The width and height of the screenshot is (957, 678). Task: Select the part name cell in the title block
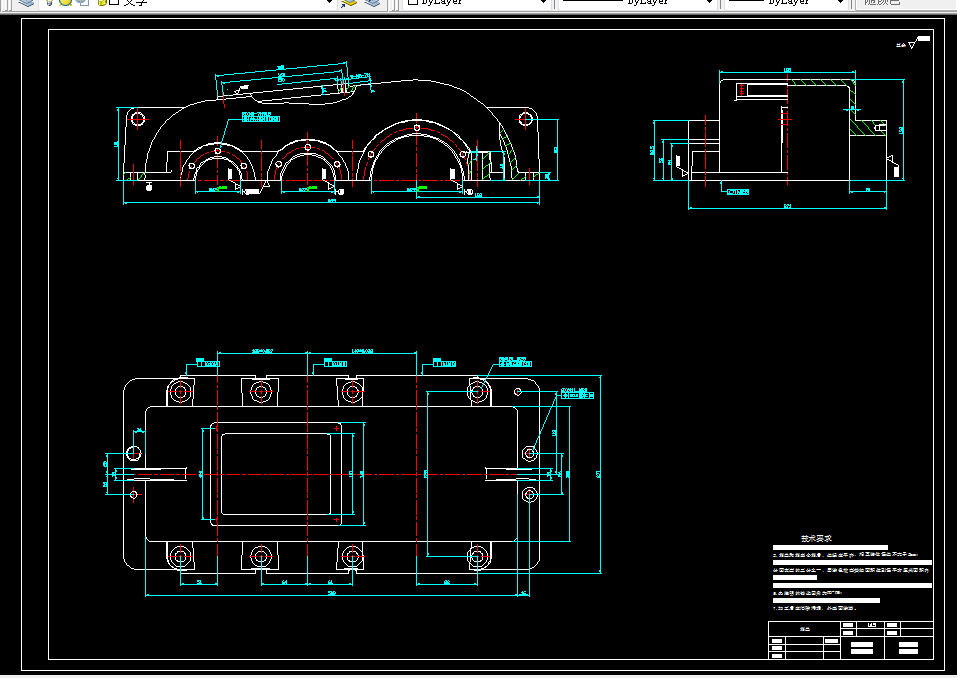pyautogui.click(x=804, y=629)
